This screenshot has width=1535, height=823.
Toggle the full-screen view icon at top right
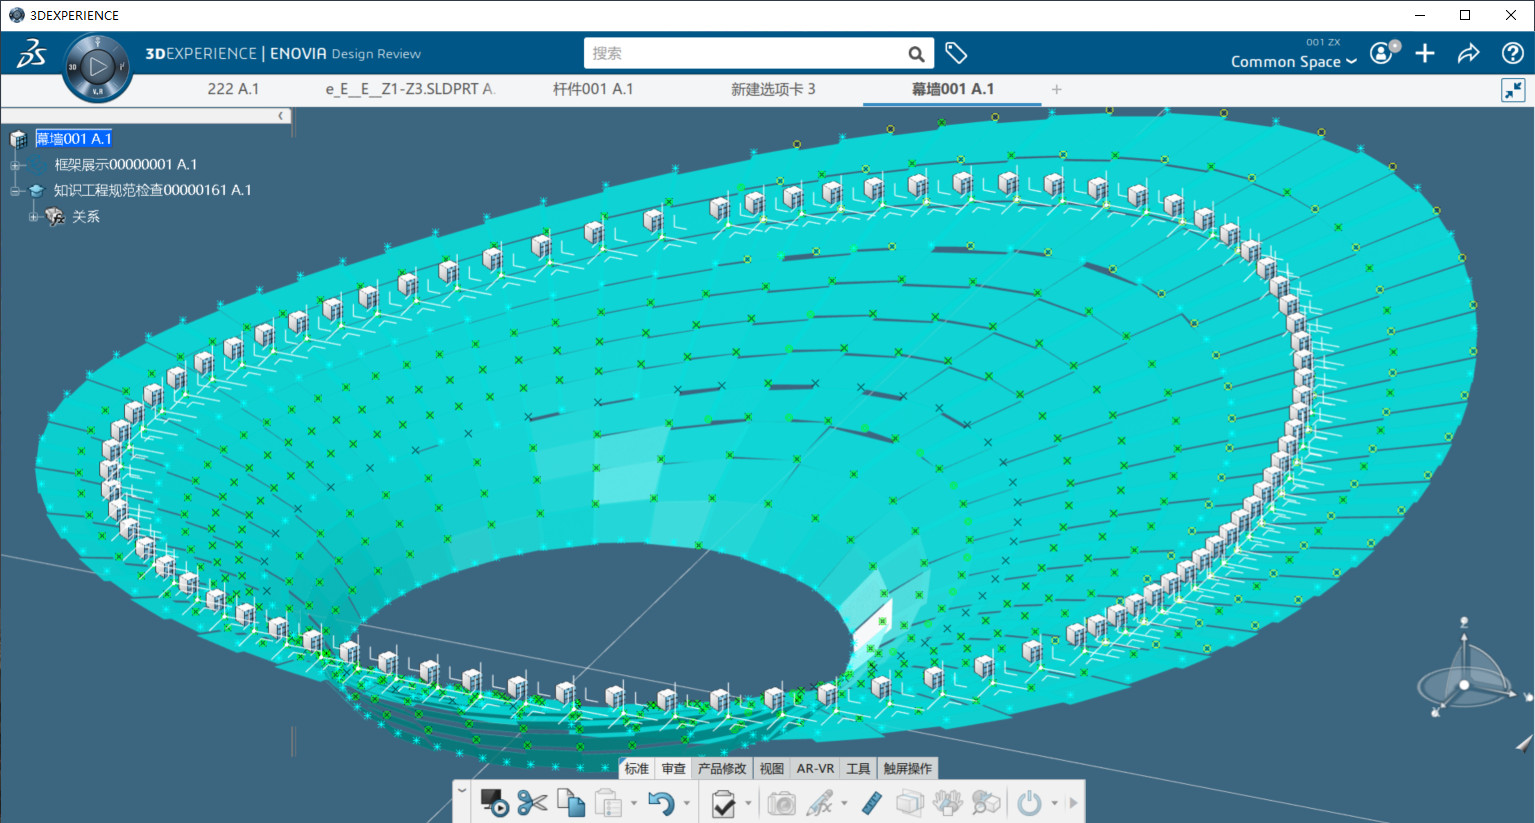tap(1513, 90)
